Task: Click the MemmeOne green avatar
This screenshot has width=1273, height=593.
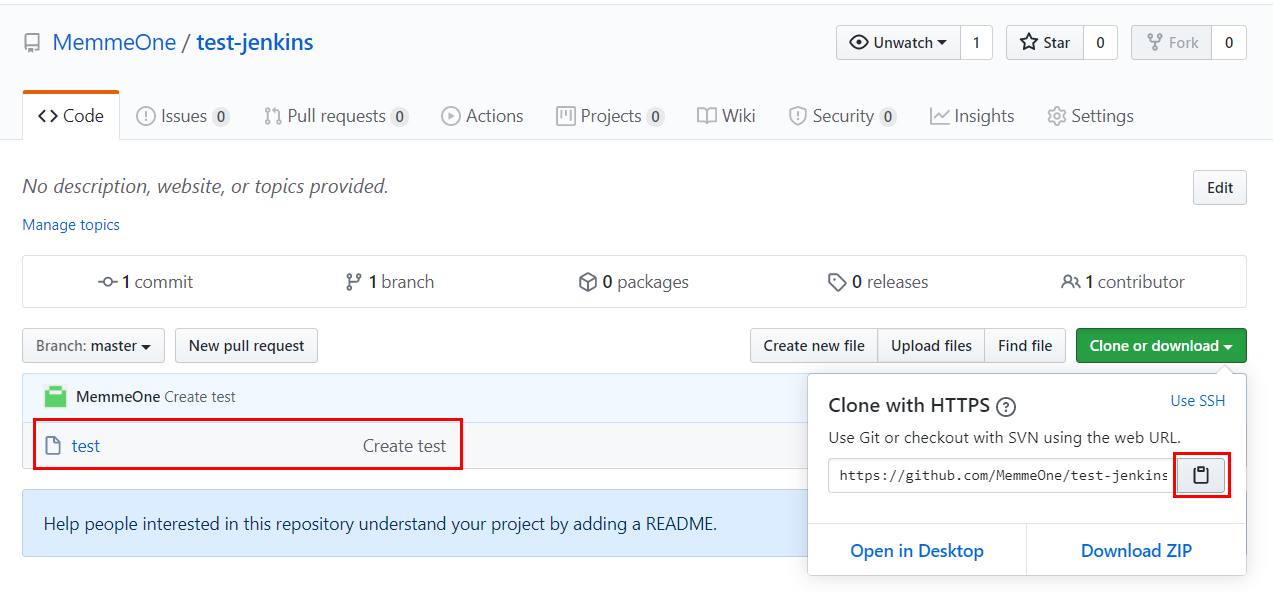Action: tap(55, 396)
